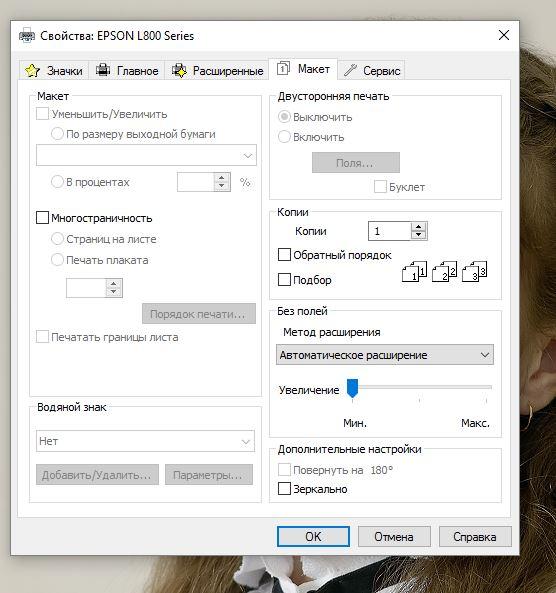Choose Печать плаката option
This screenshot has width=556, height=593.
[57, 260]
